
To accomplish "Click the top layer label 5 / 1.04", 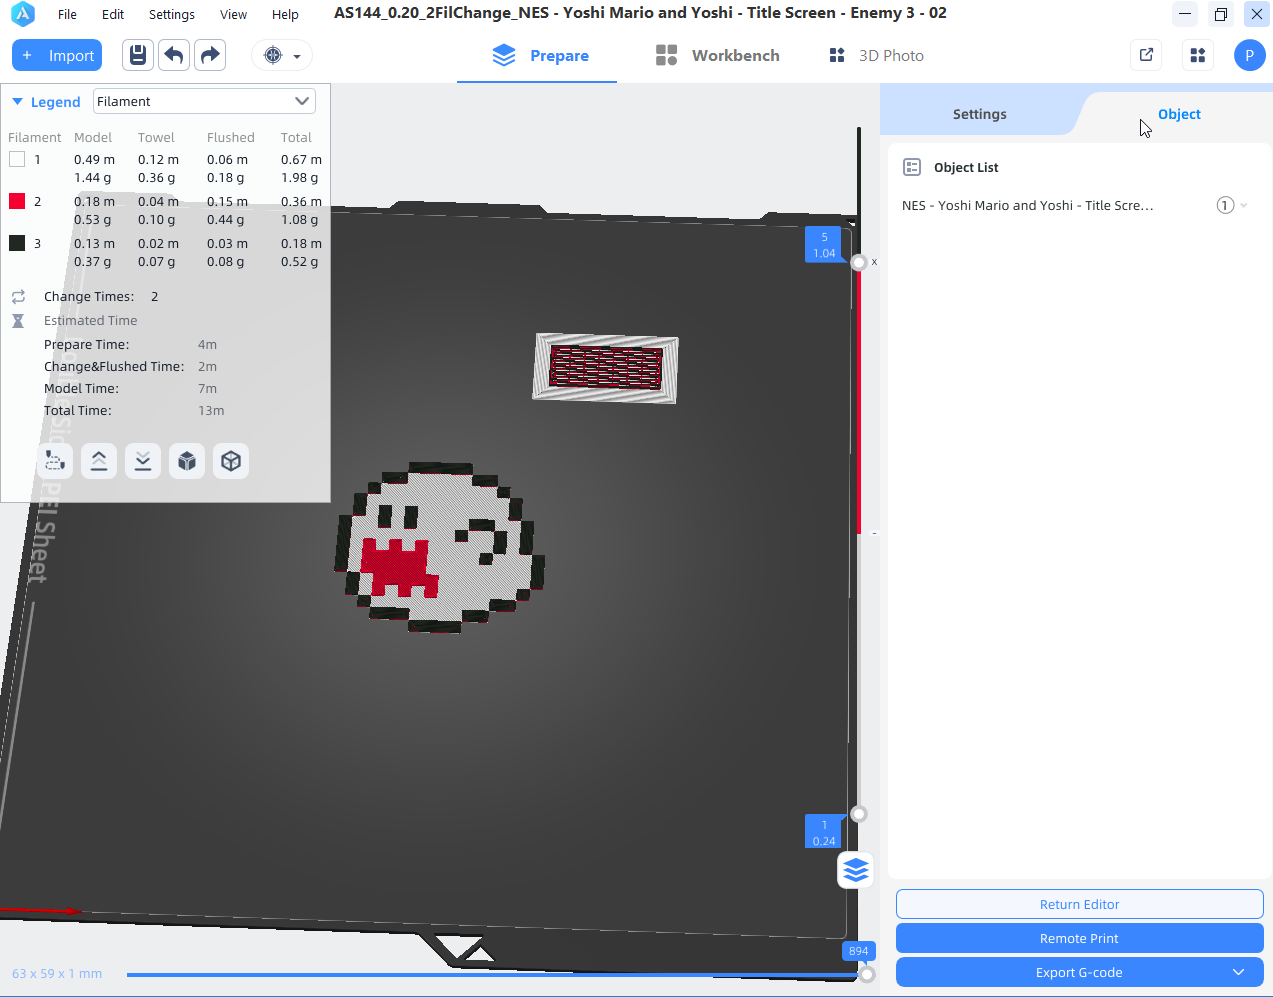I will (x=824, y=245).
